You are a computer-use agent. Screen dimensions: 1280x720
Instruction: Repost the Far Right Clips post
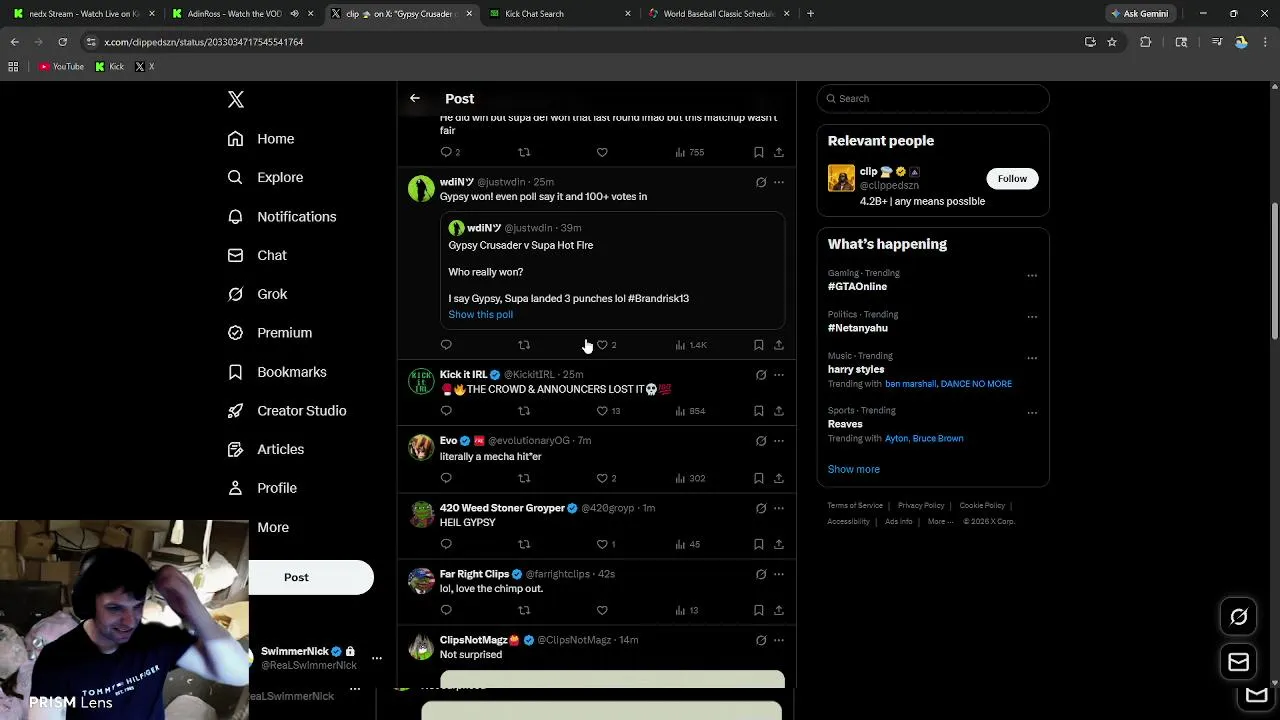pos(524,610)
